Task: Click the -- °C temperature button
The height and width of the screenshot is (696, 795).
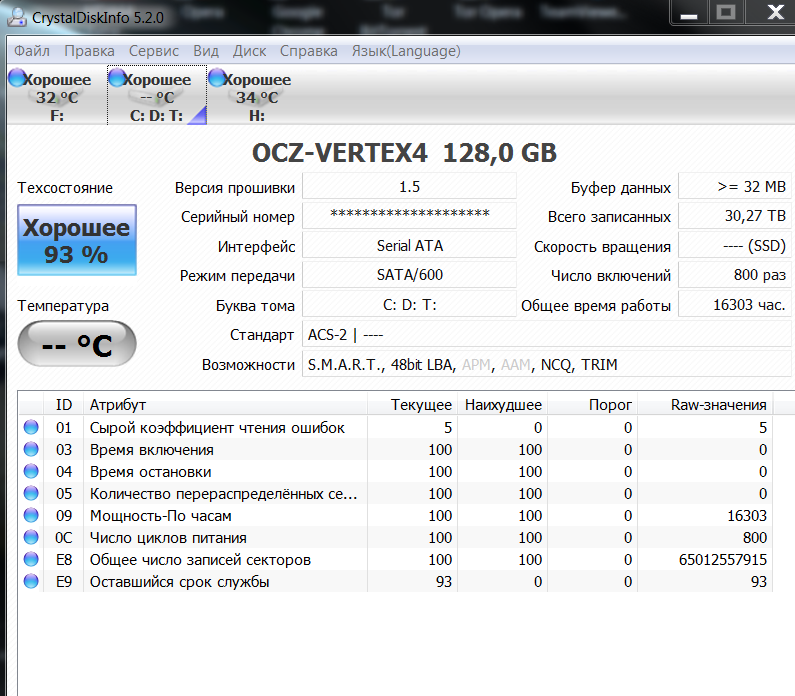Action: (x=77, y=344)
